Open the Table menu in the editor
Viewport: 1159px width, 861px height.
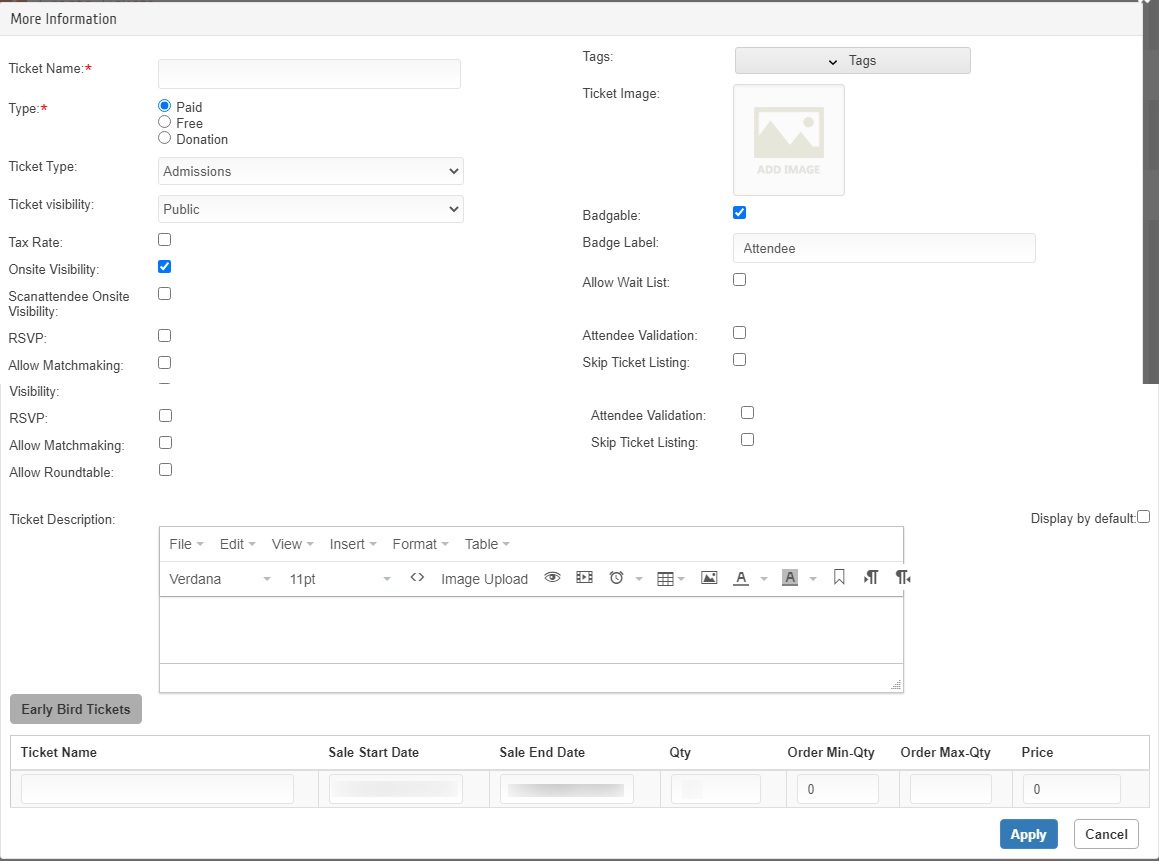(x=487, y=544)
